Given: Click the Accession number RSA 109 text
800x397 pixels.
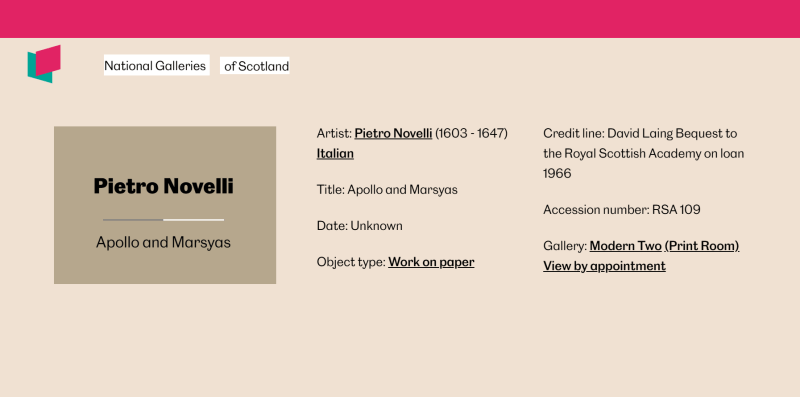Looking at the screenshot, I should click(x=621, y=210).
